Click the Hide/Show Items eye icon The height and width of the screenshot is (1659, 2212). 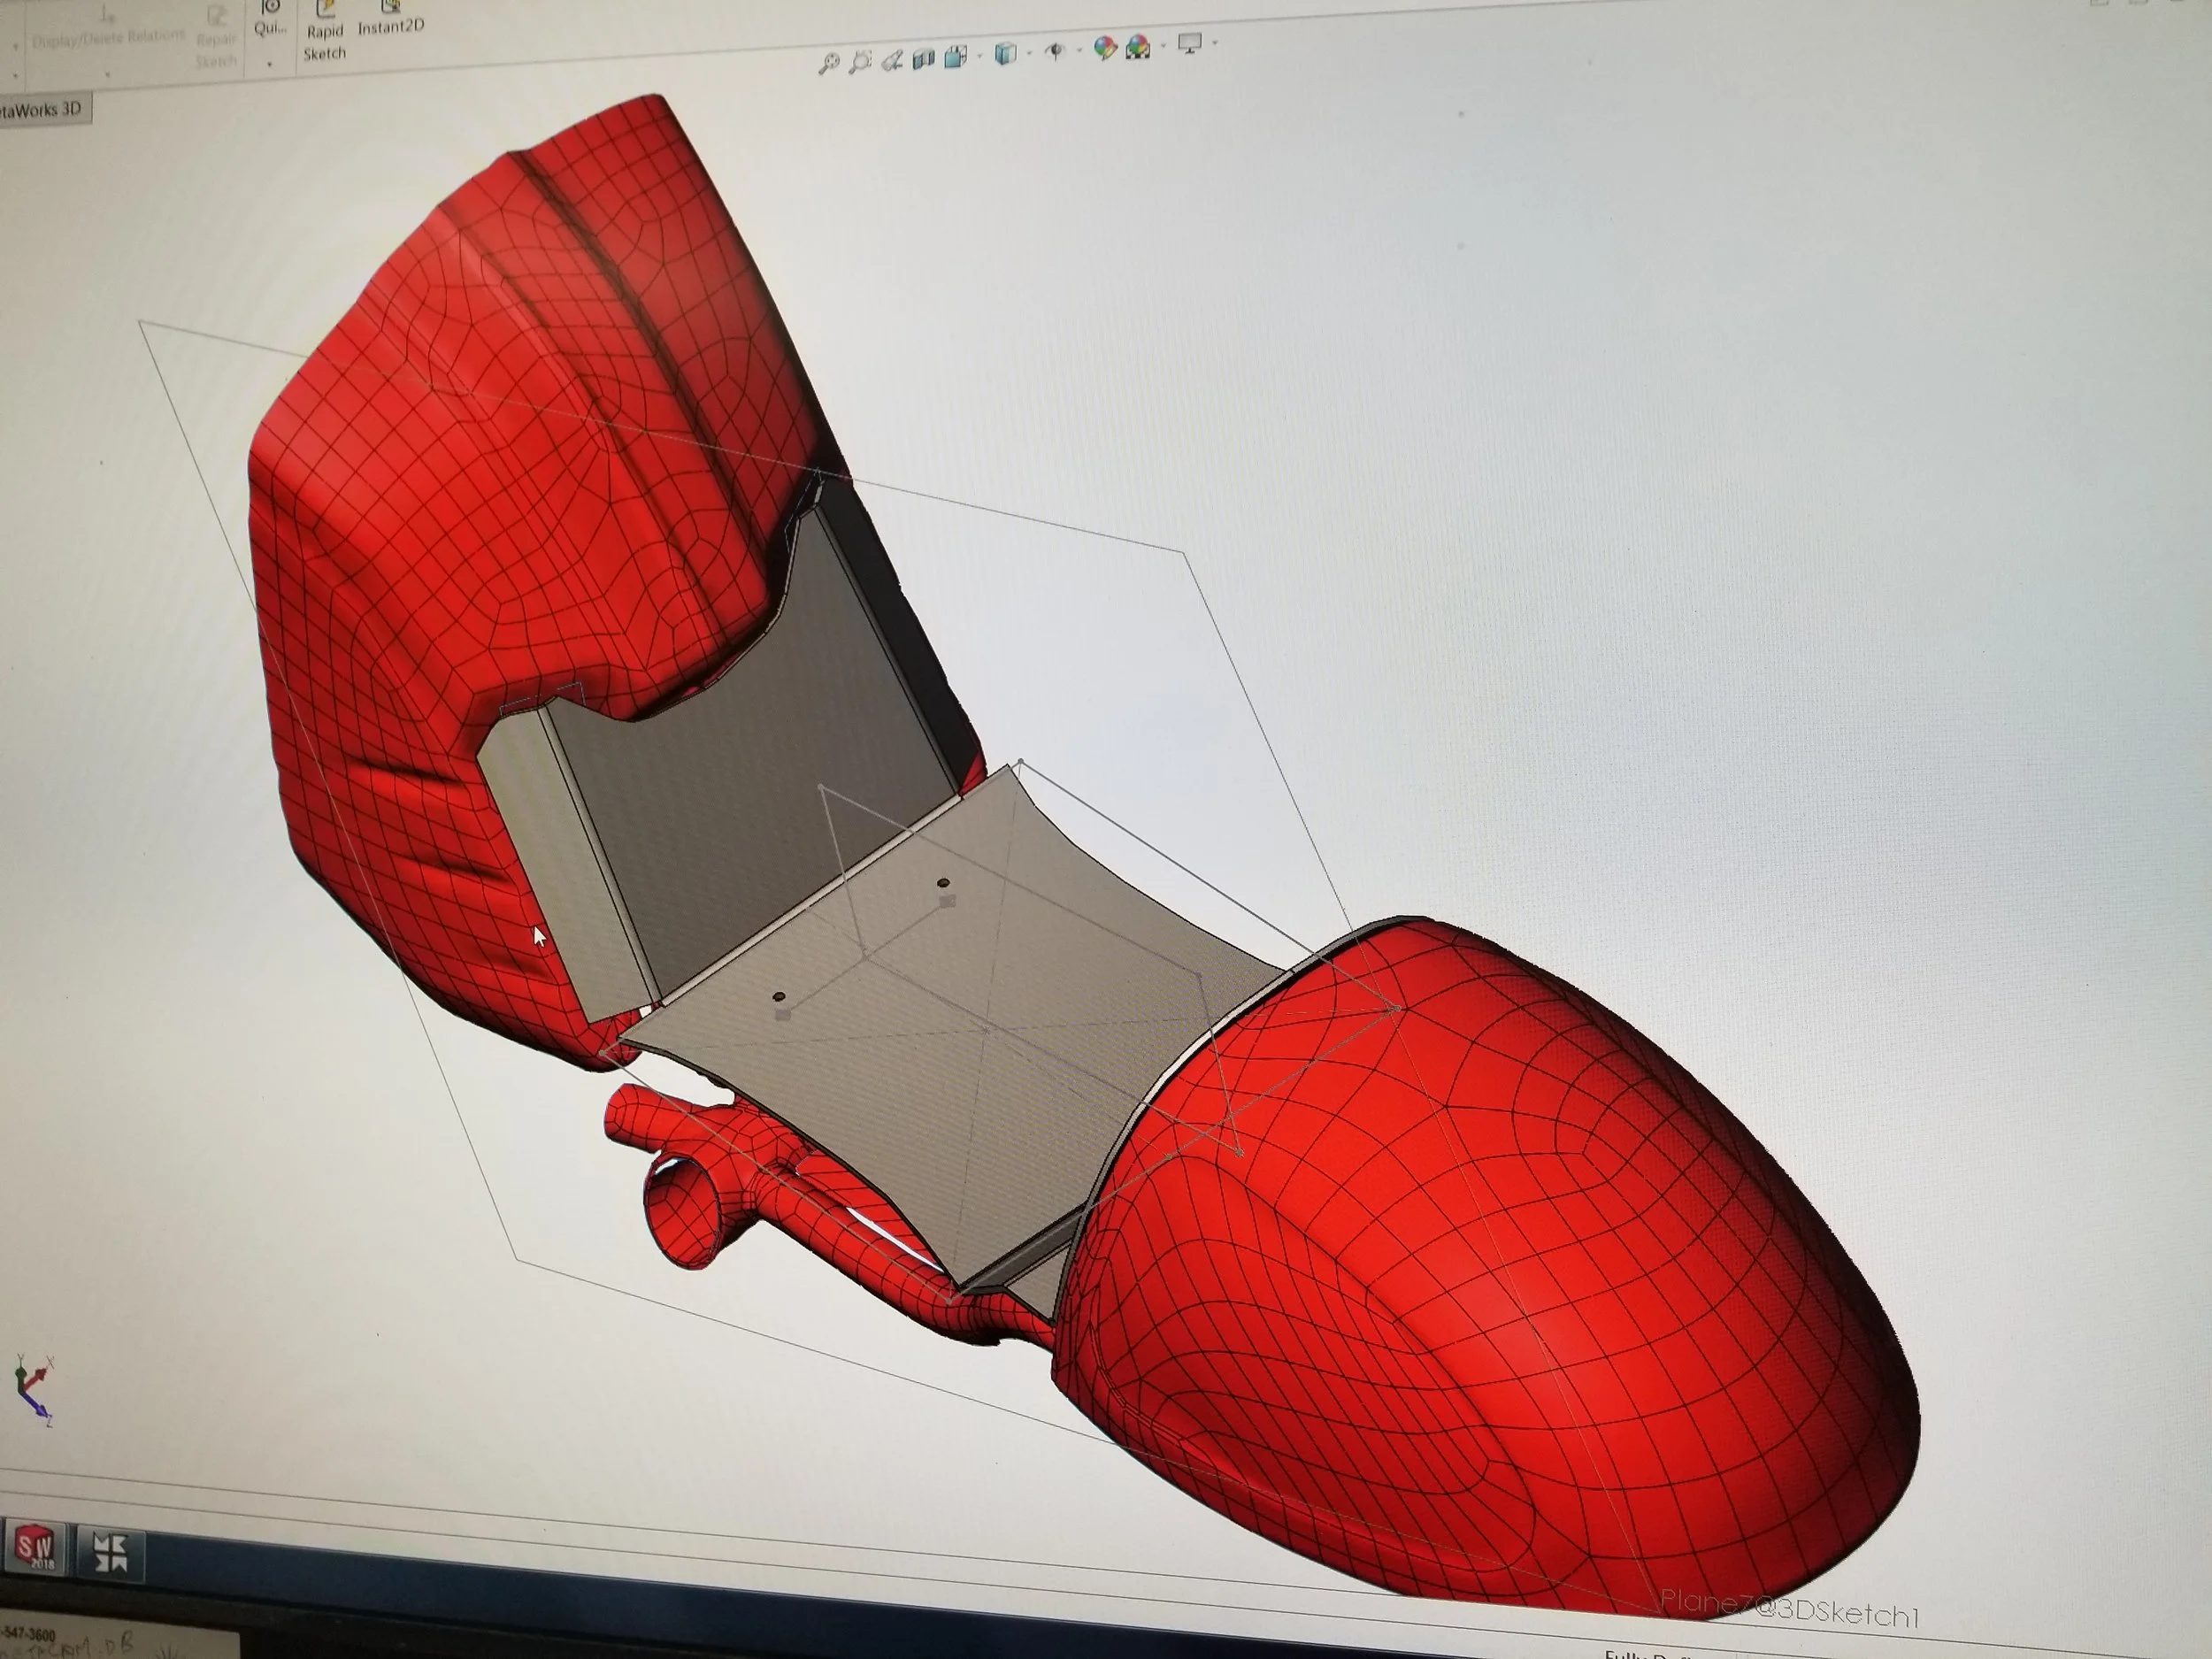(1054, 51)
